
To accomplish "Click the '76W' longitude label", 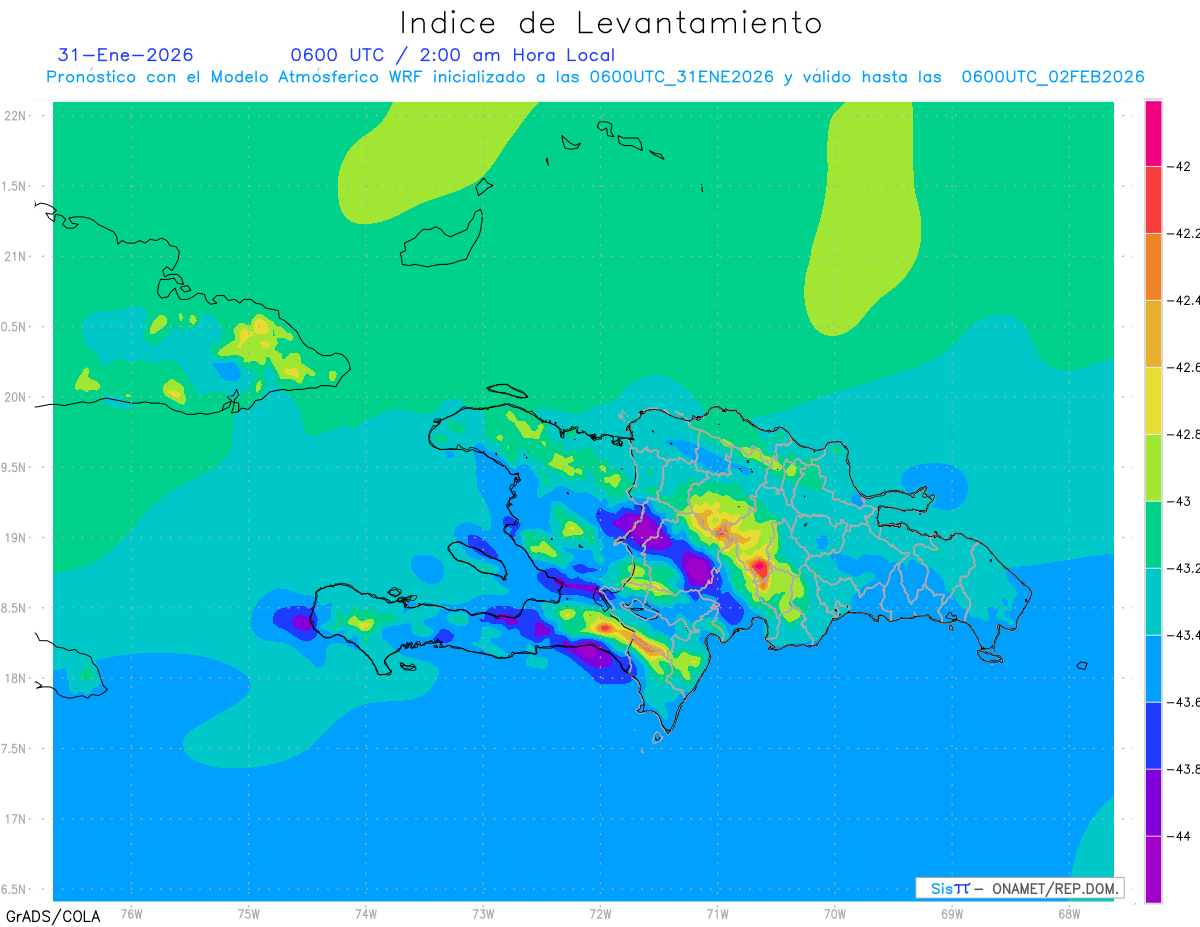I will [131, 914].
